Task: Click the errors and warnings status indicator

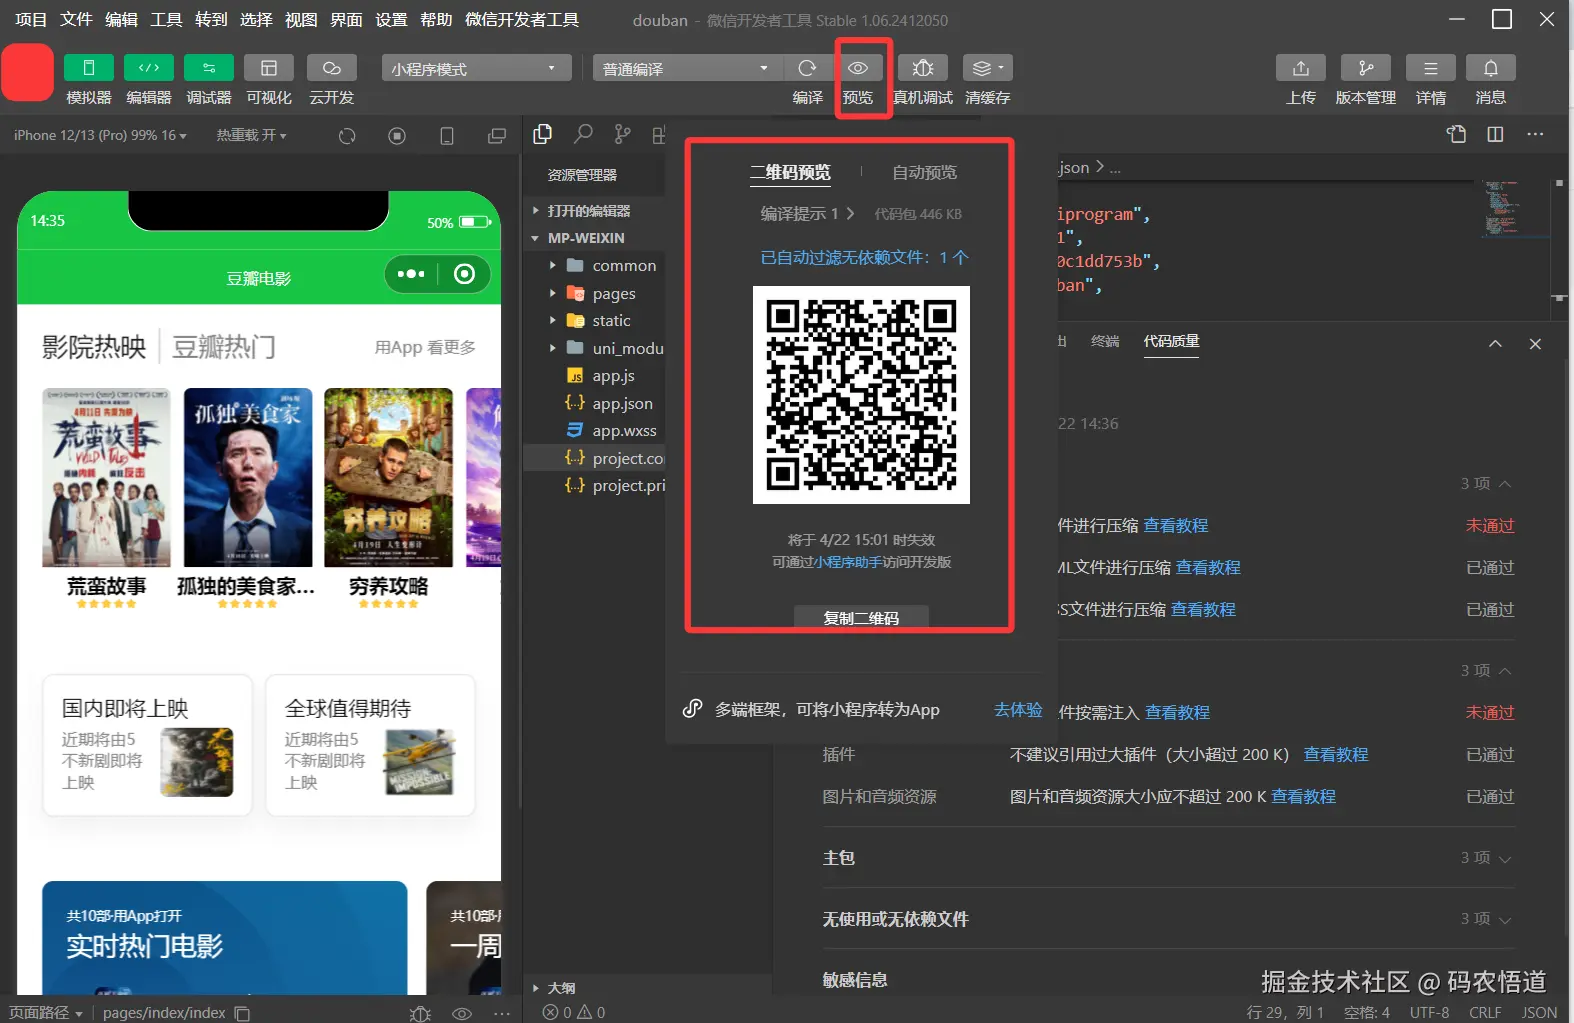Action: [574, 1013]
